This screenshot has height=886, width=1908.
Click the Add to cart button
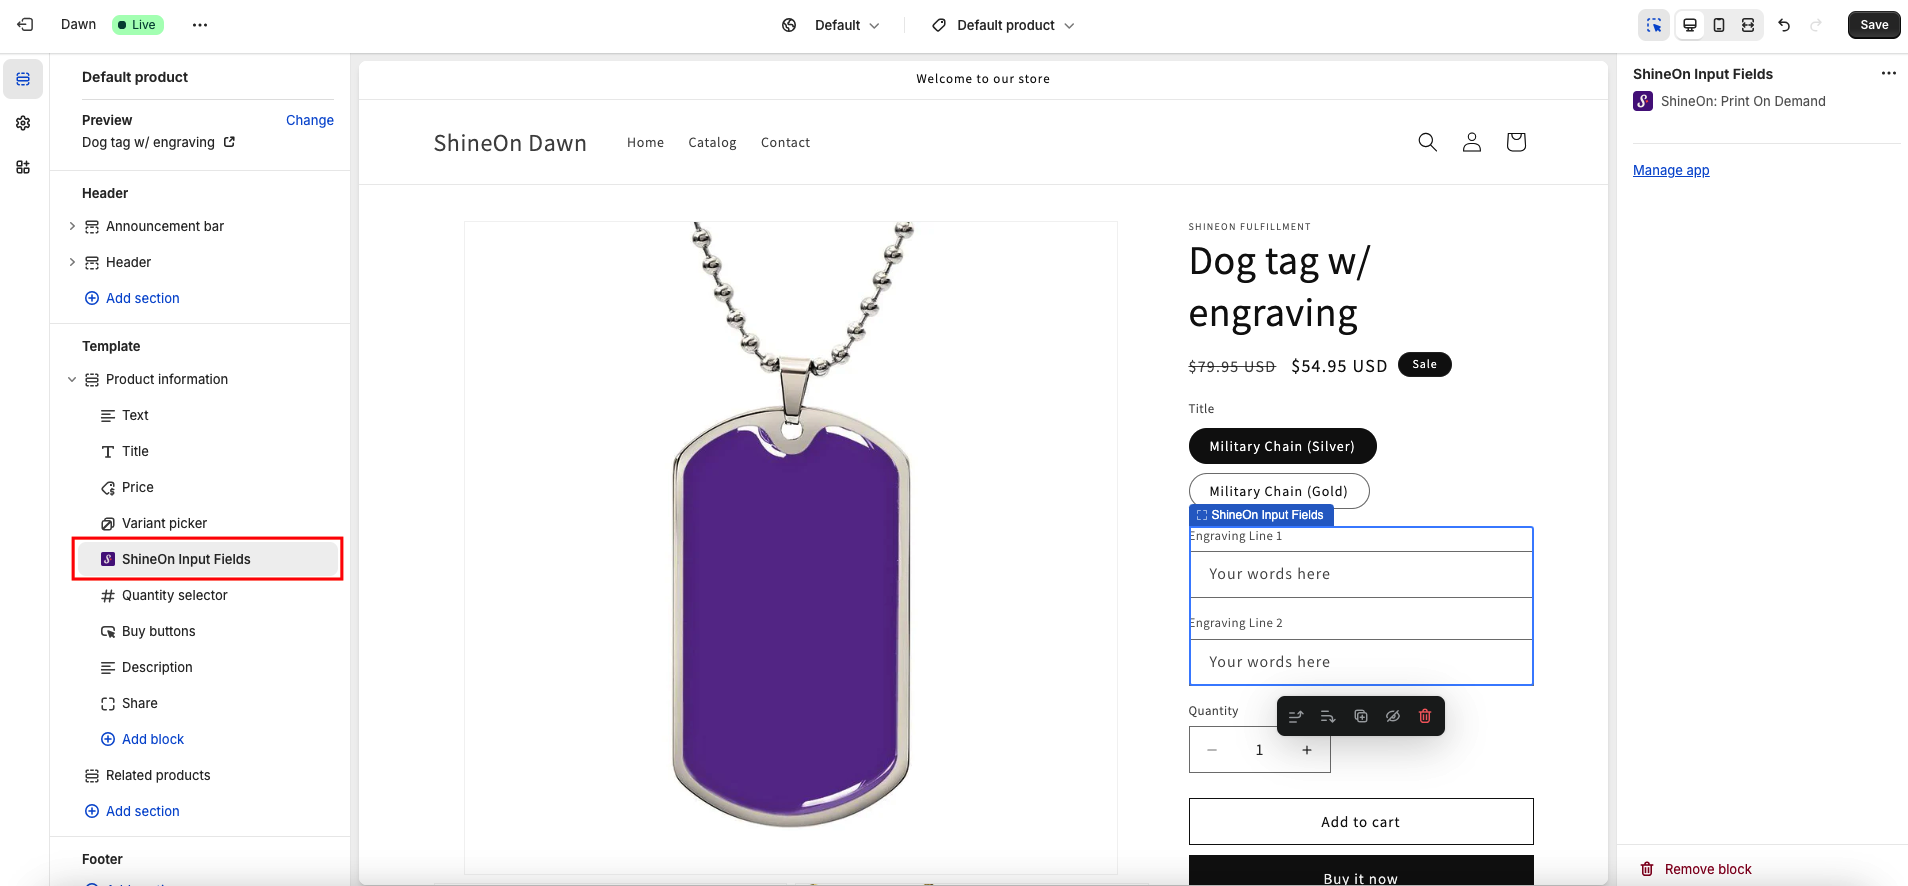click(1361, 822)
